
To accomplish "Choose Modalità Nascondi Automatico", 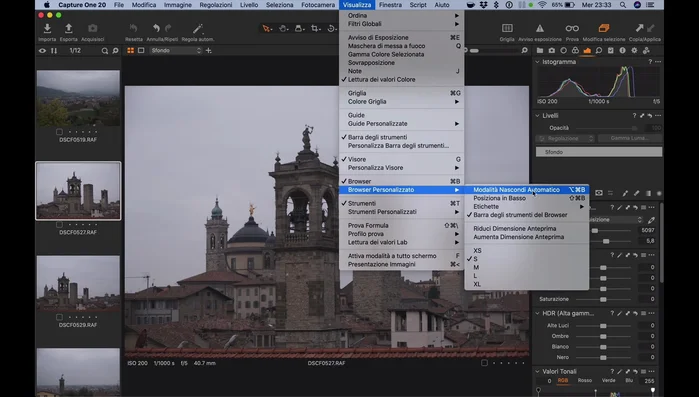I will click(526, 190).
